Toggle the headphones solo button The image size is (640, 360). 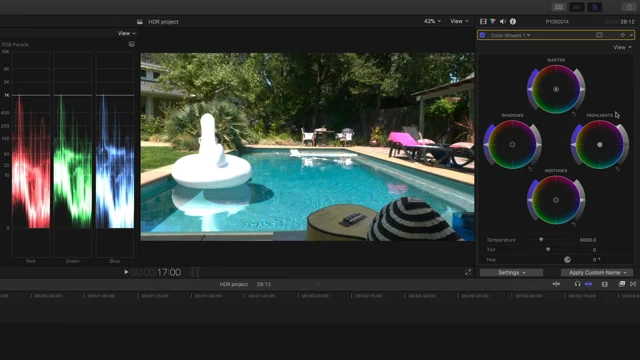pyautogui.click(x=577, y=284)
